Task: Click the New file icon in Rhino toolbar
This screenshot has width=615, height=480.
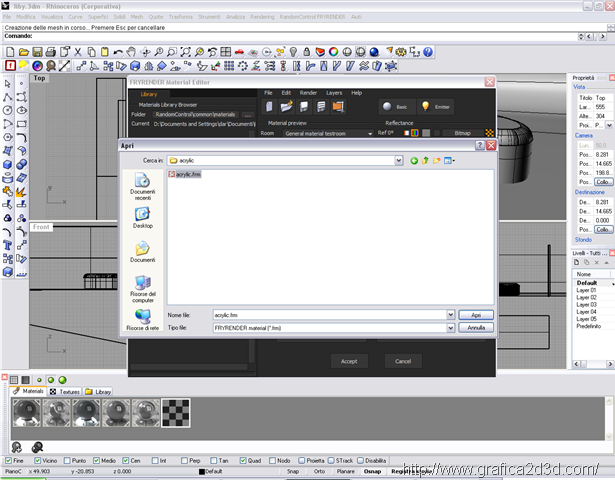Action: click(10, 52)
